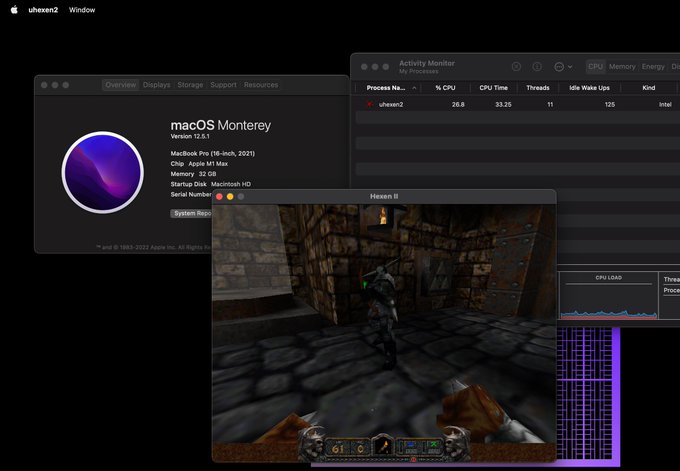The width and height of the screenshot is (680, 471).
Task: Sort by Kind column header
Action: pos(649,88)
